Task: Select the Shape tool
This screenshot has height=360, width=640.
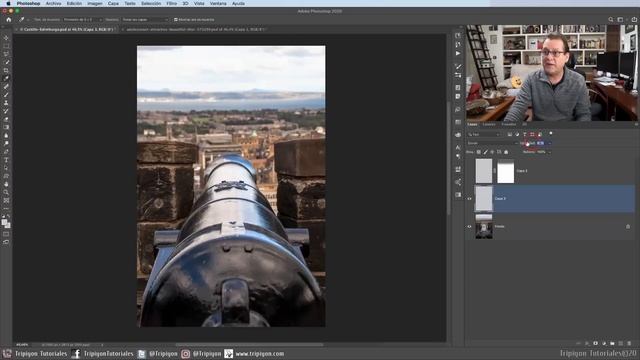Action: click(x=6, y=176)
